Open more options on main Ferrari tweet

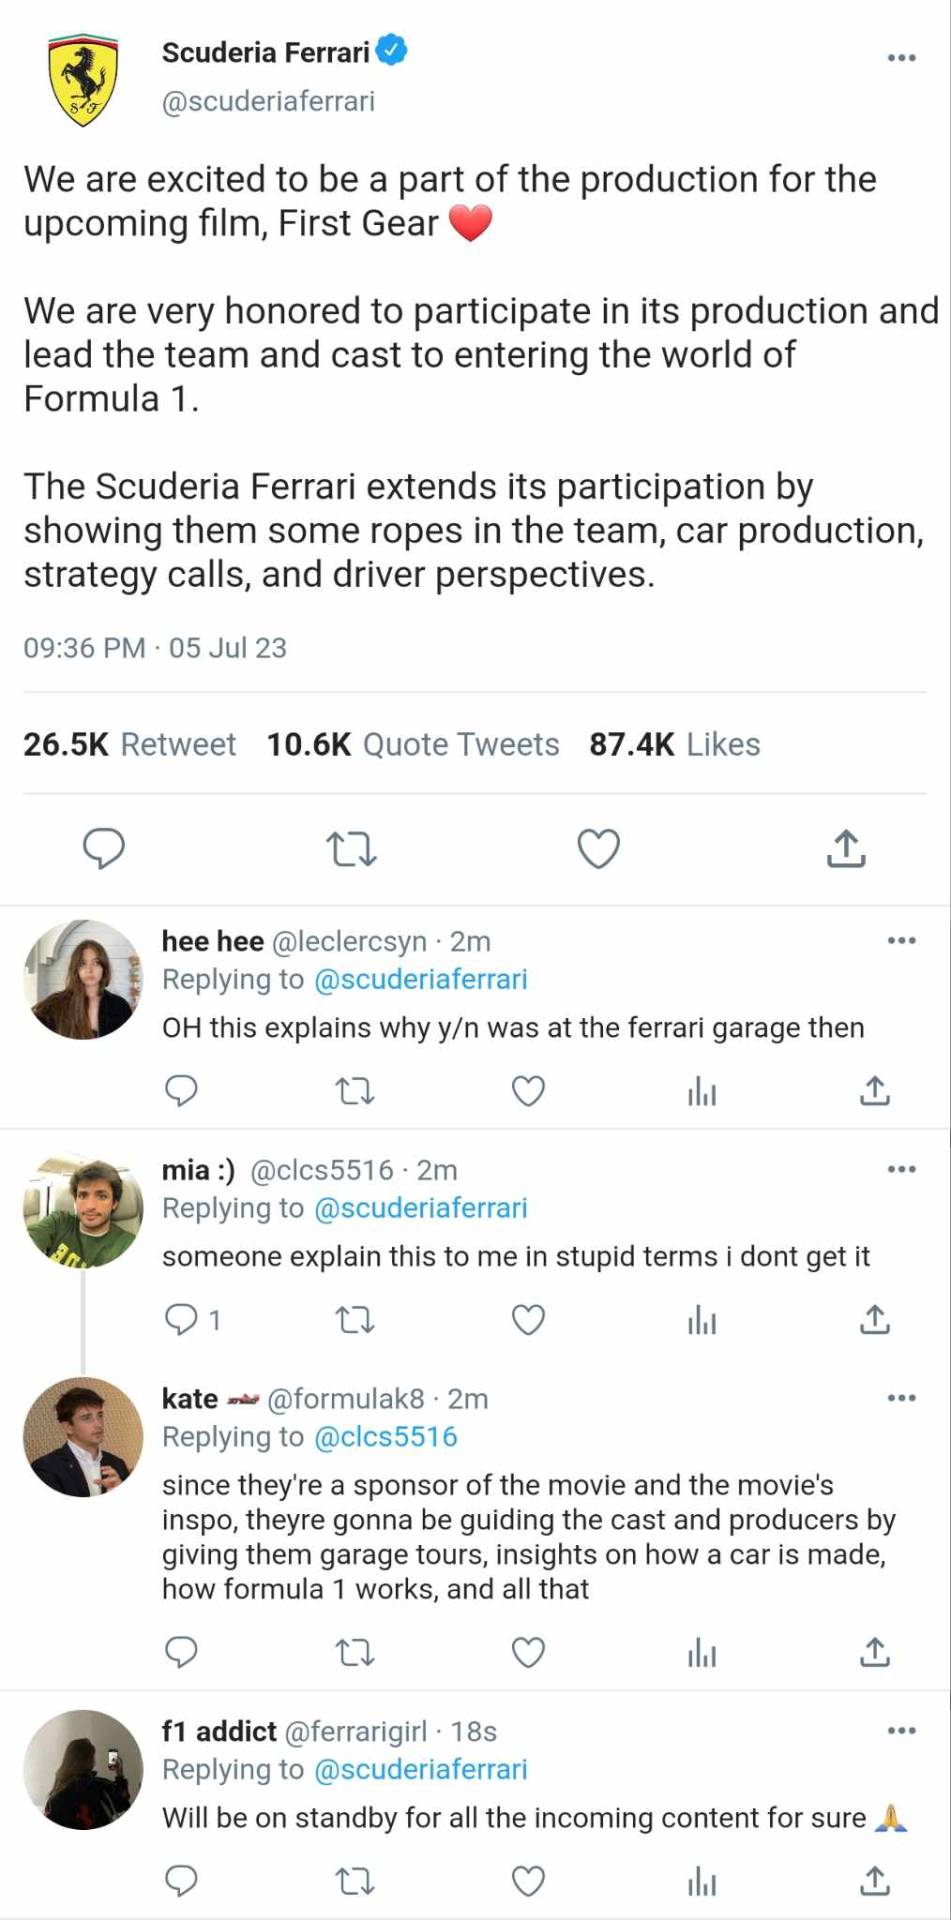(901, 58)
